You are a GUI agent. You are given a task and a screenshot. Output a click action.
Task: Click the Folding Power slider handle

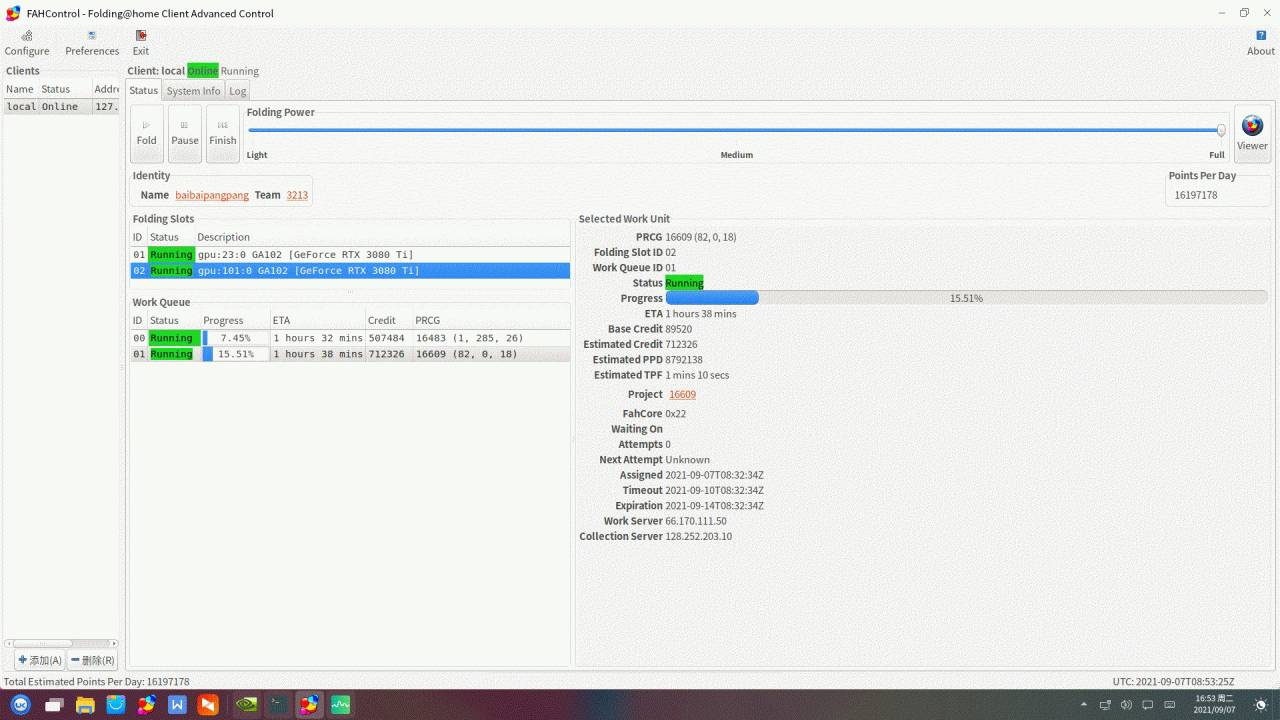point(1221,130)
